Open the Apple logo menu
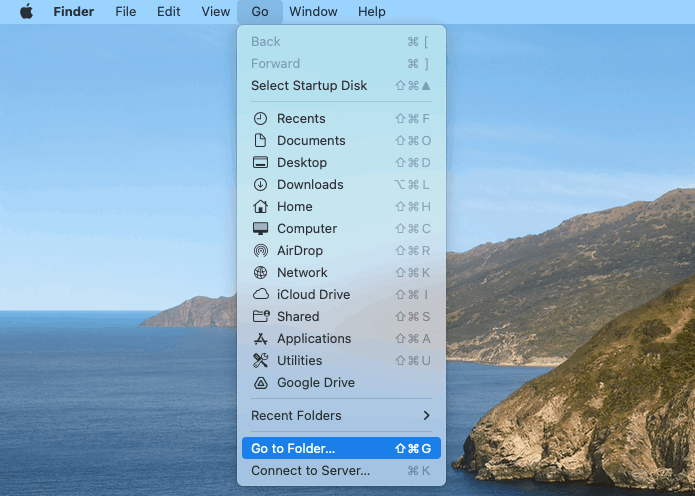 pos(27,12)
